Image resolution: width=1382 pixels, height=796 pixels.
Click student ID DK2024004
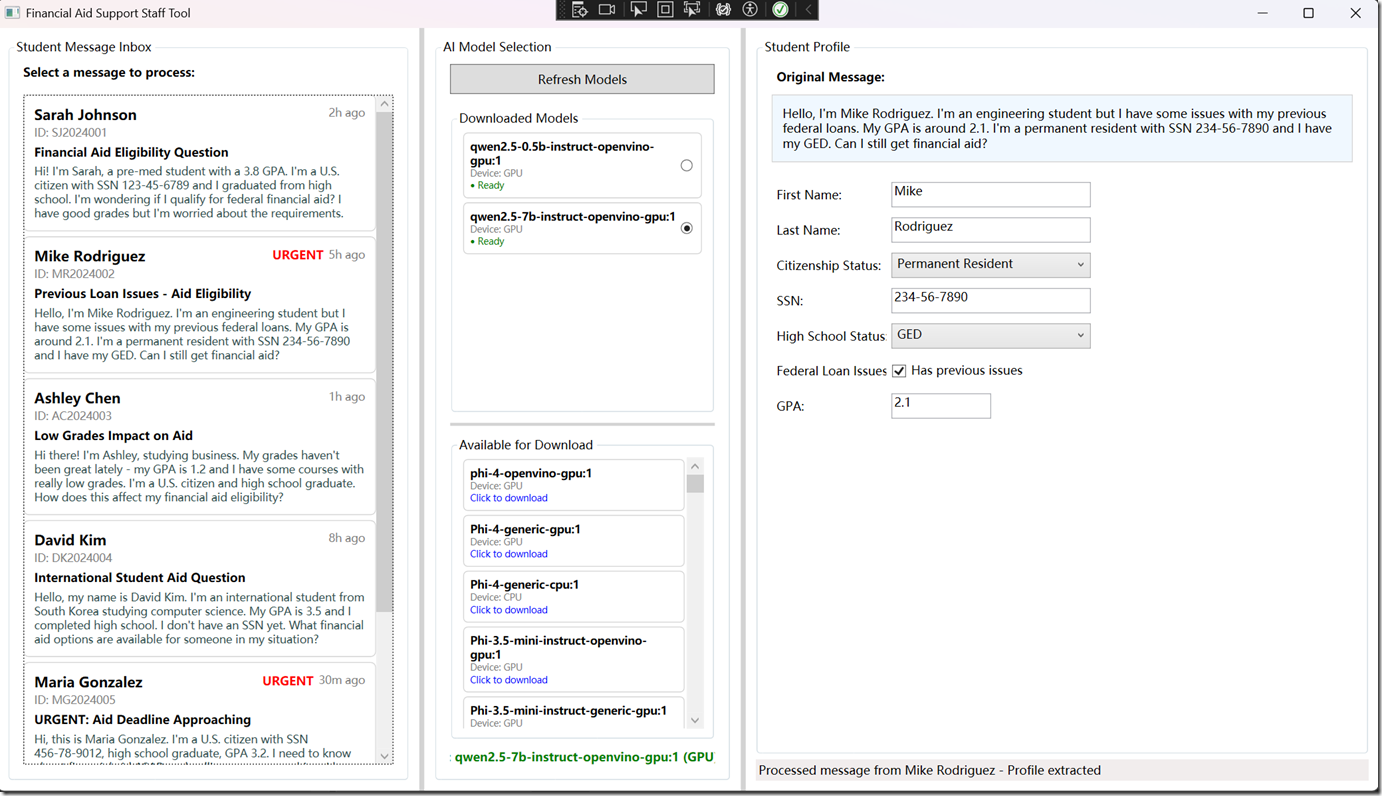[x=73, y=558]
